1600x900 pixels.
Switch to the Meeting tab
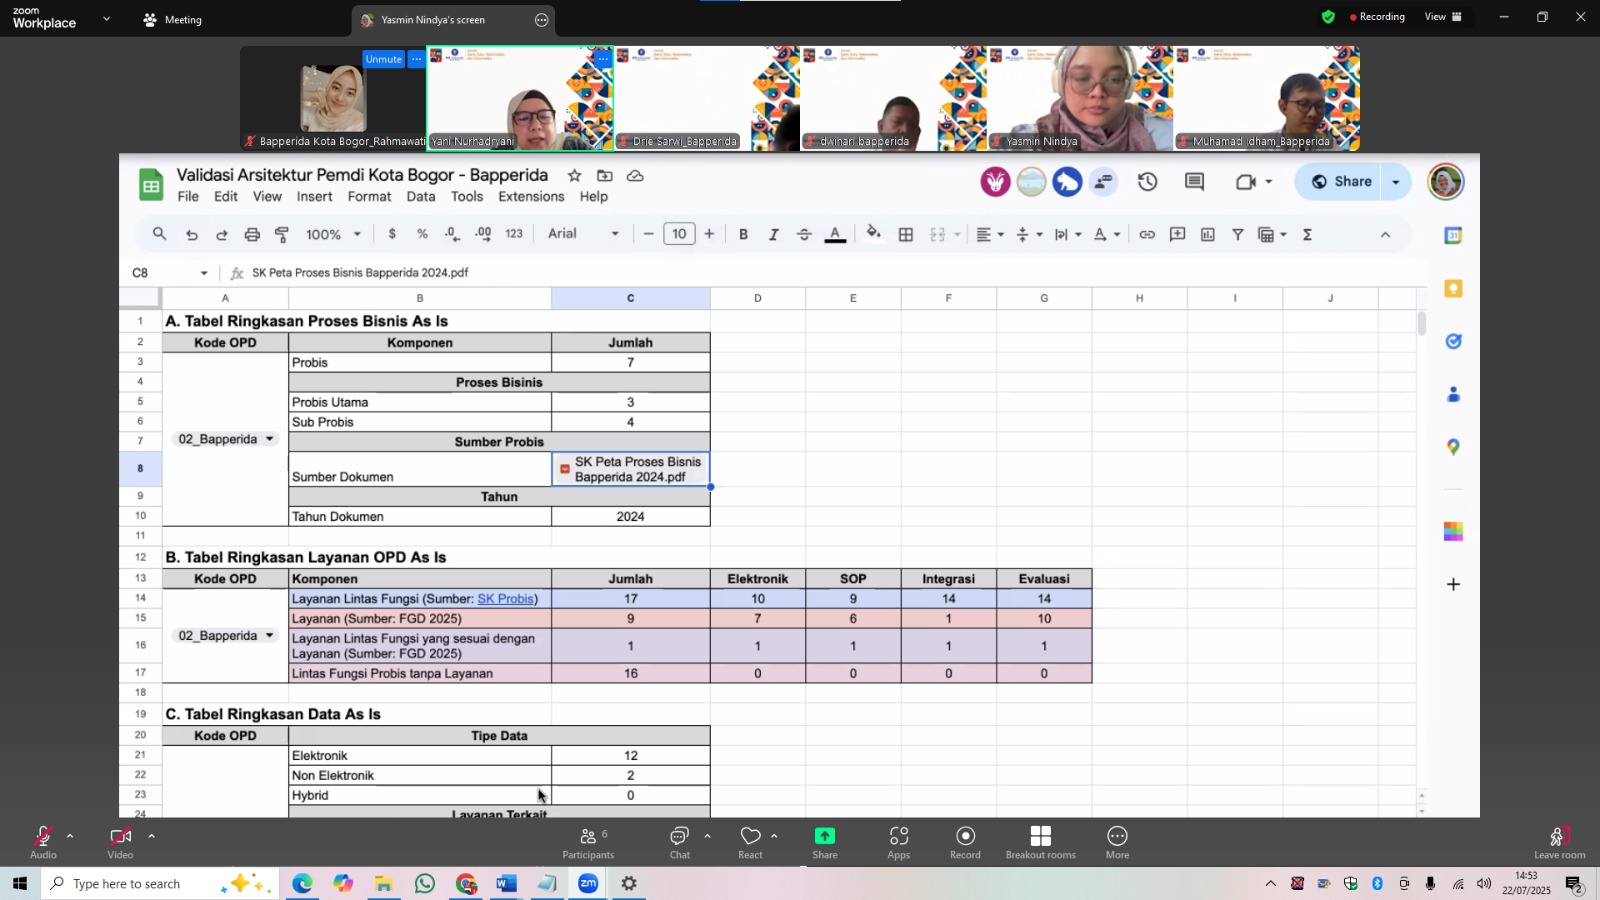172,20
